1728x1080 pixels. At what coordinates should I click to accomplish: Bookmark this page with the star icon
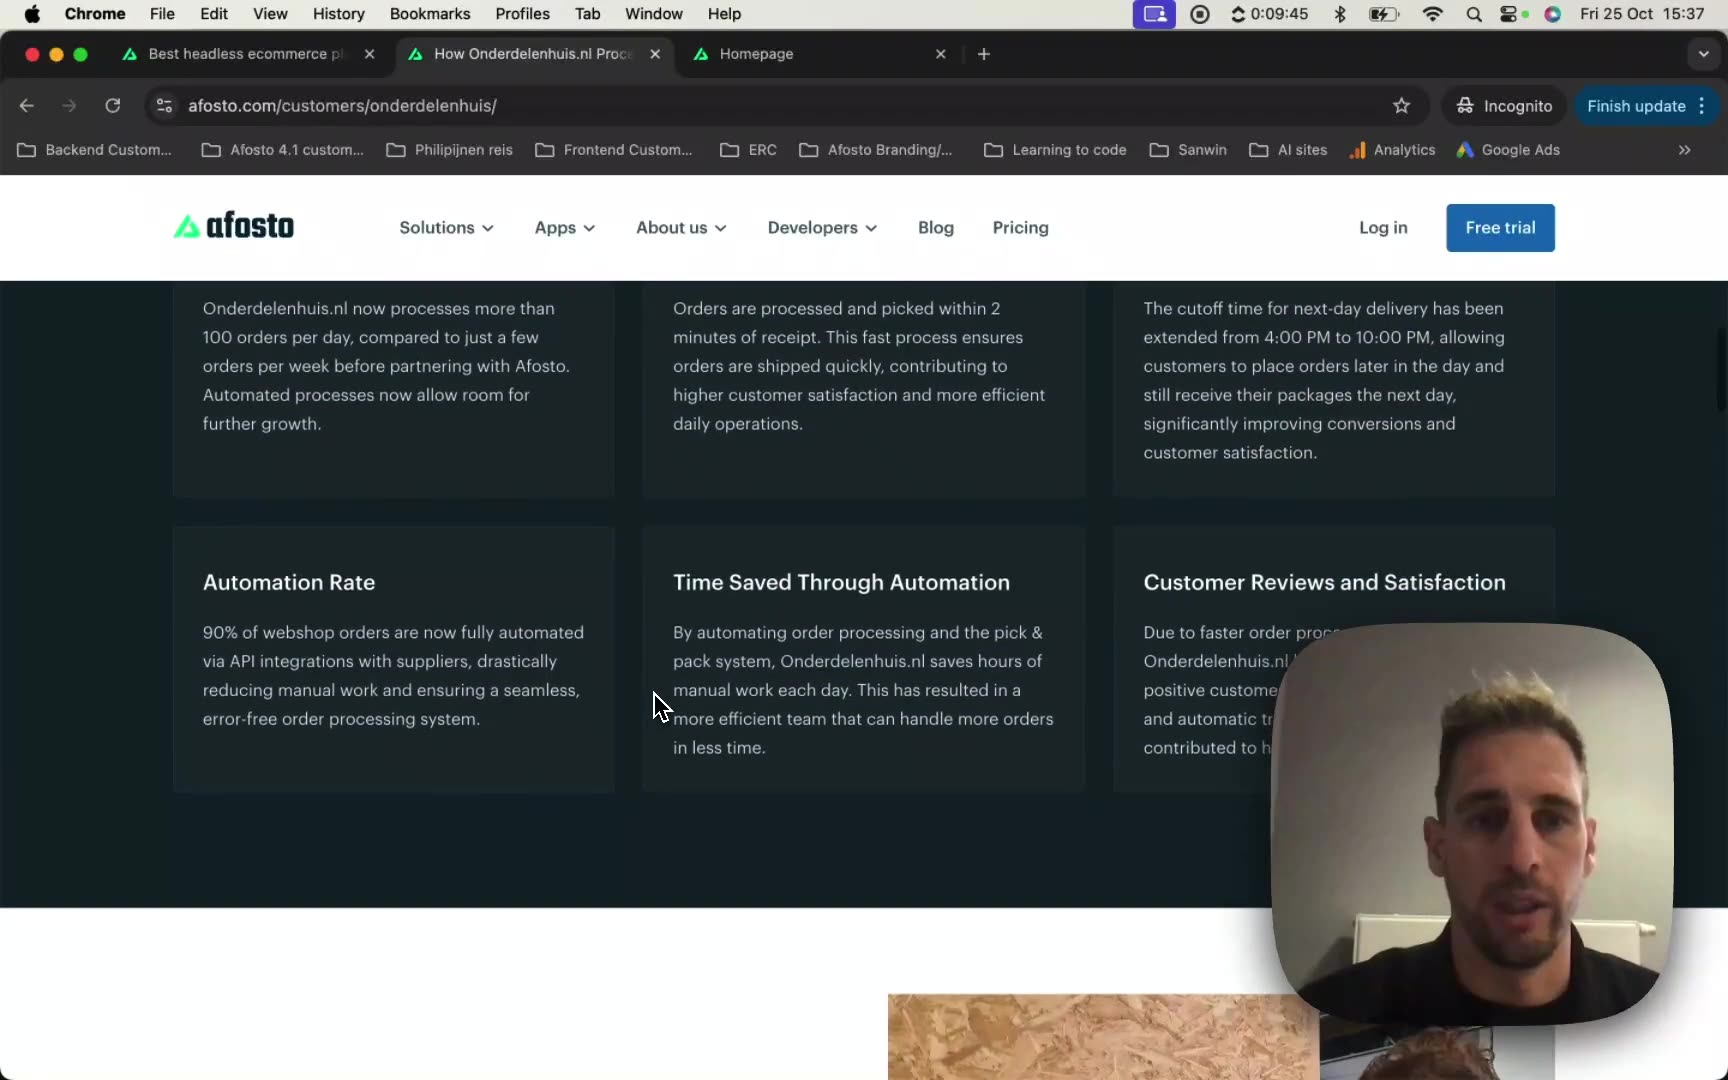[x=1401, y=106]
